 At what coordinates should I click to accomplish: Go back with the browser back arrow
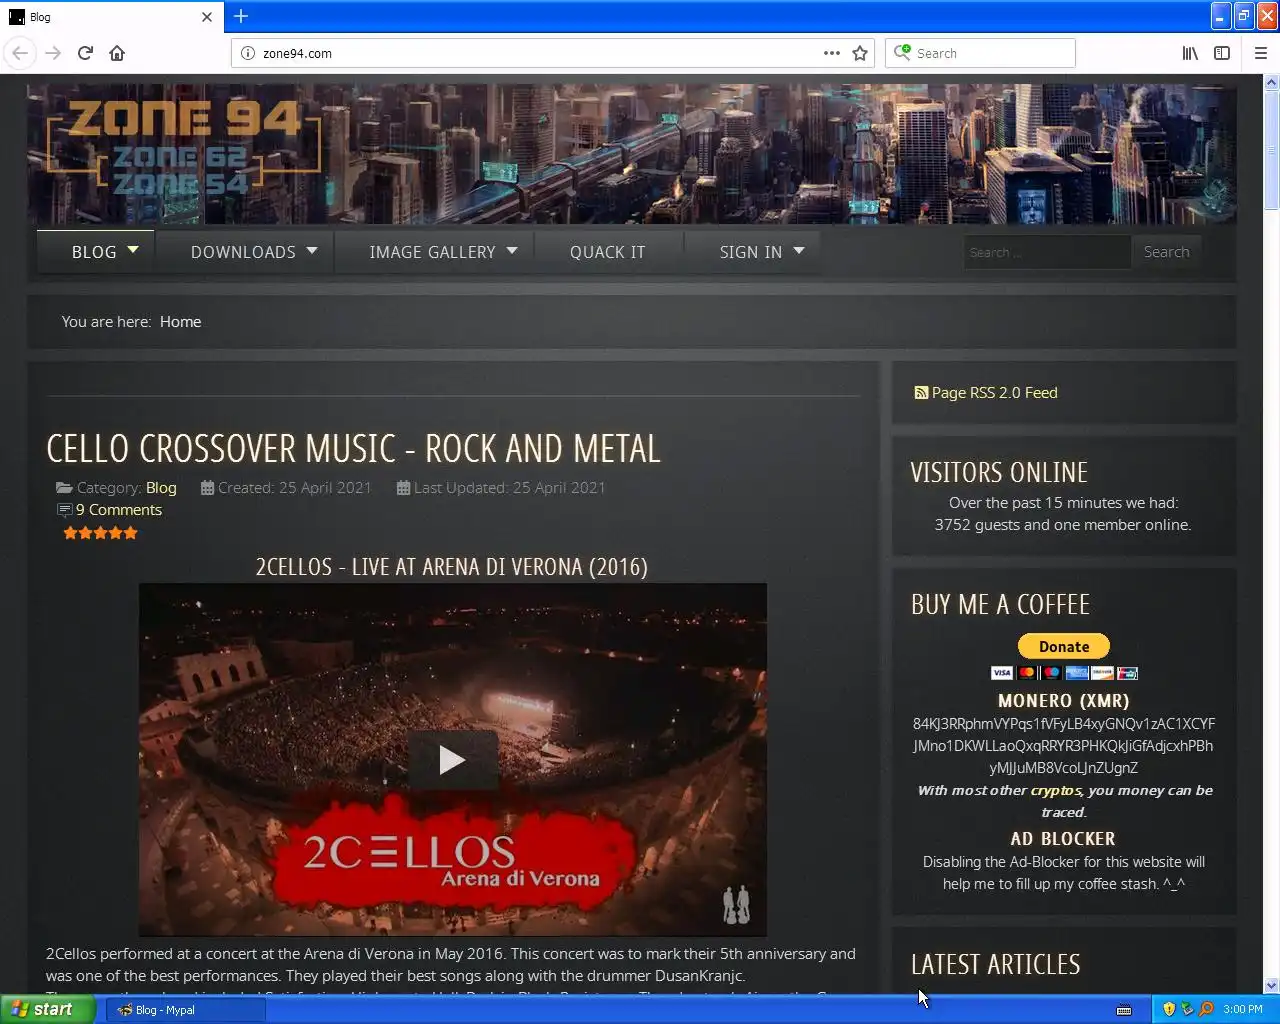coord(20,53)
